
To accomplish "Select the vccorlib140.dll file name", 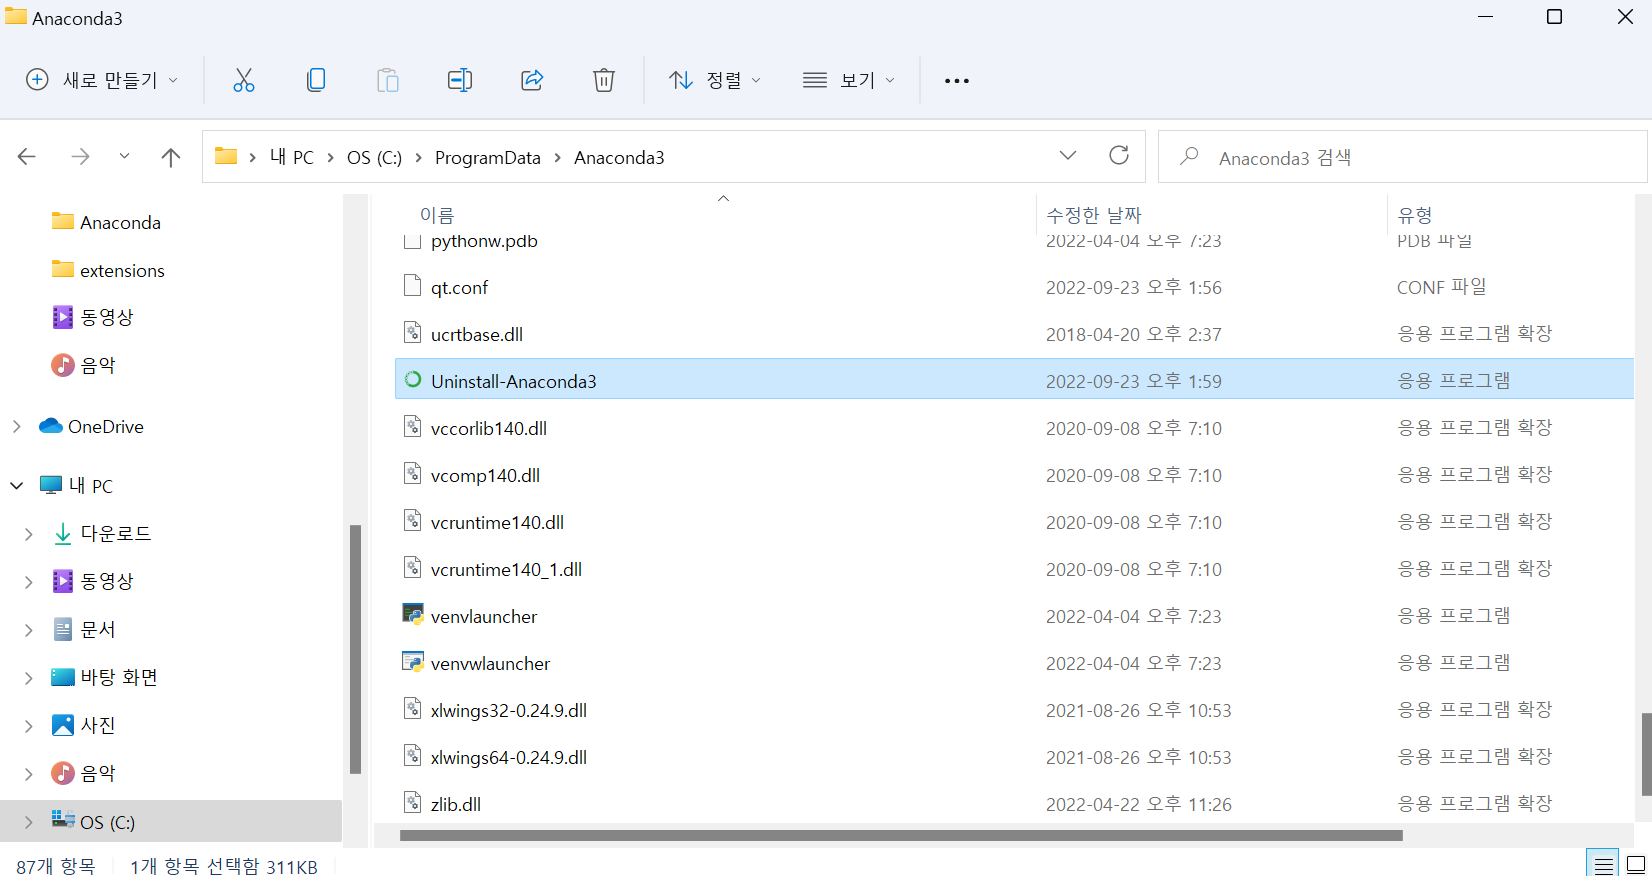I will [x=488, y=428].
